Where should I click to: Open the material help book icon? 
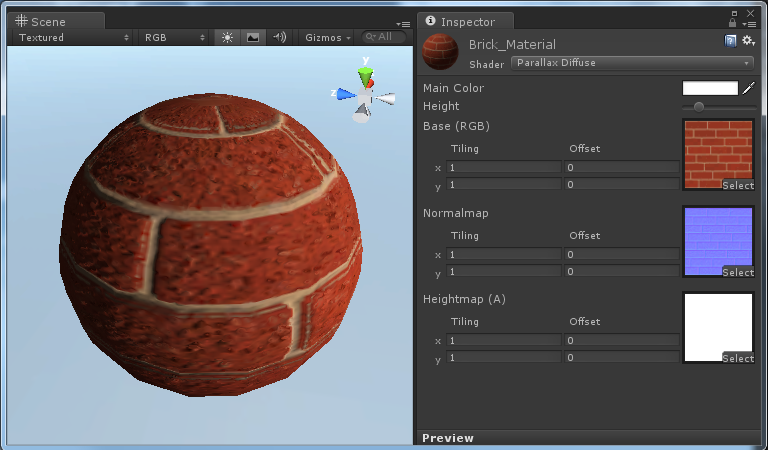(730, 41)
